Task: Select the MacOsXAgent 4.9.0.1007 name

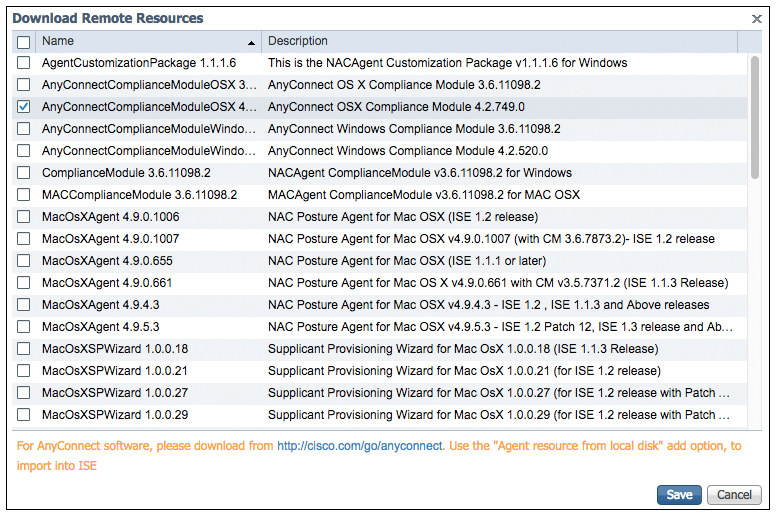Action: coord(111,239)
